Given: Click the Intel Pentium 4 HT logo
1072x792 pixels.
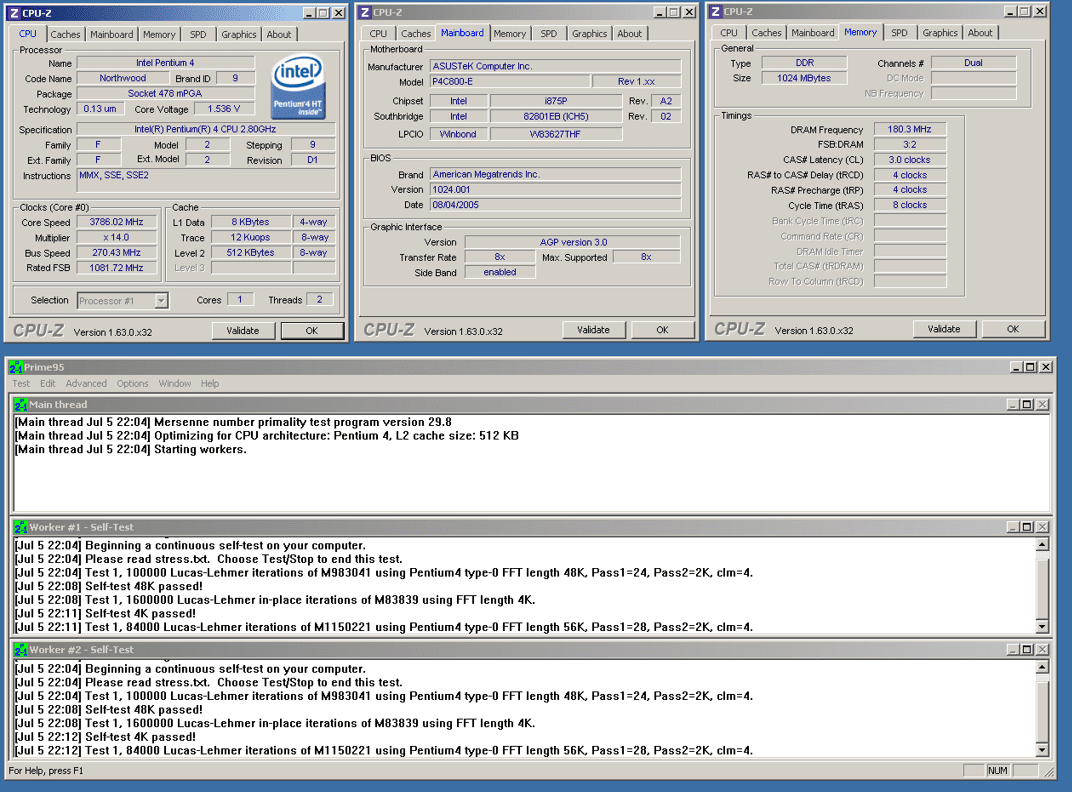Looking at the screenshot, I should [298, 88].
